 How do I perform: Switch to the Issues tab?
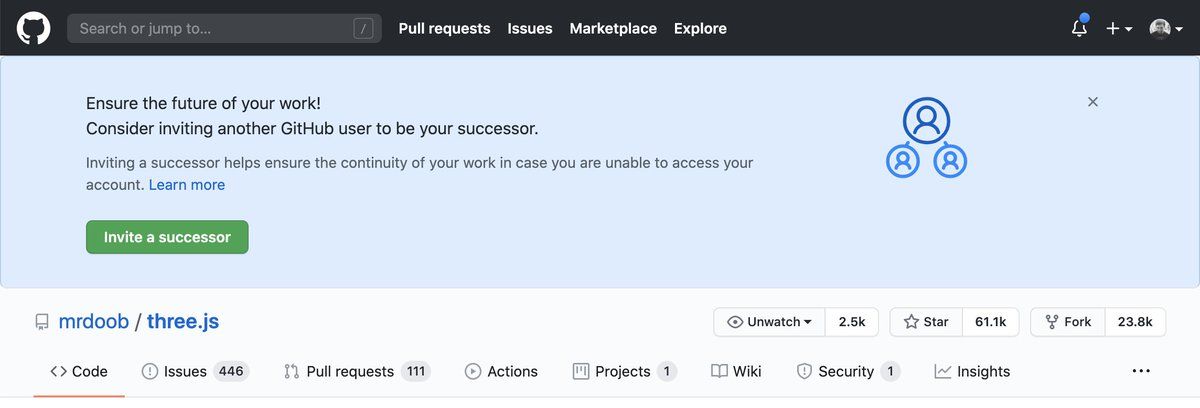pos(195,371)
